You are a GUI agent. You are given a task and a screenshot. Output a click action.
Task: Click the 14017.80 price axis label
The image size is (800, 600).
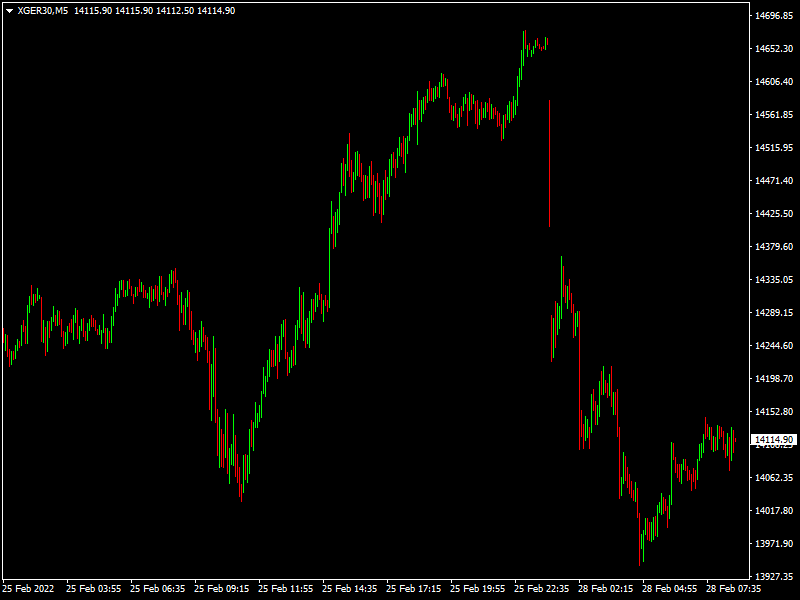(774, 511)
